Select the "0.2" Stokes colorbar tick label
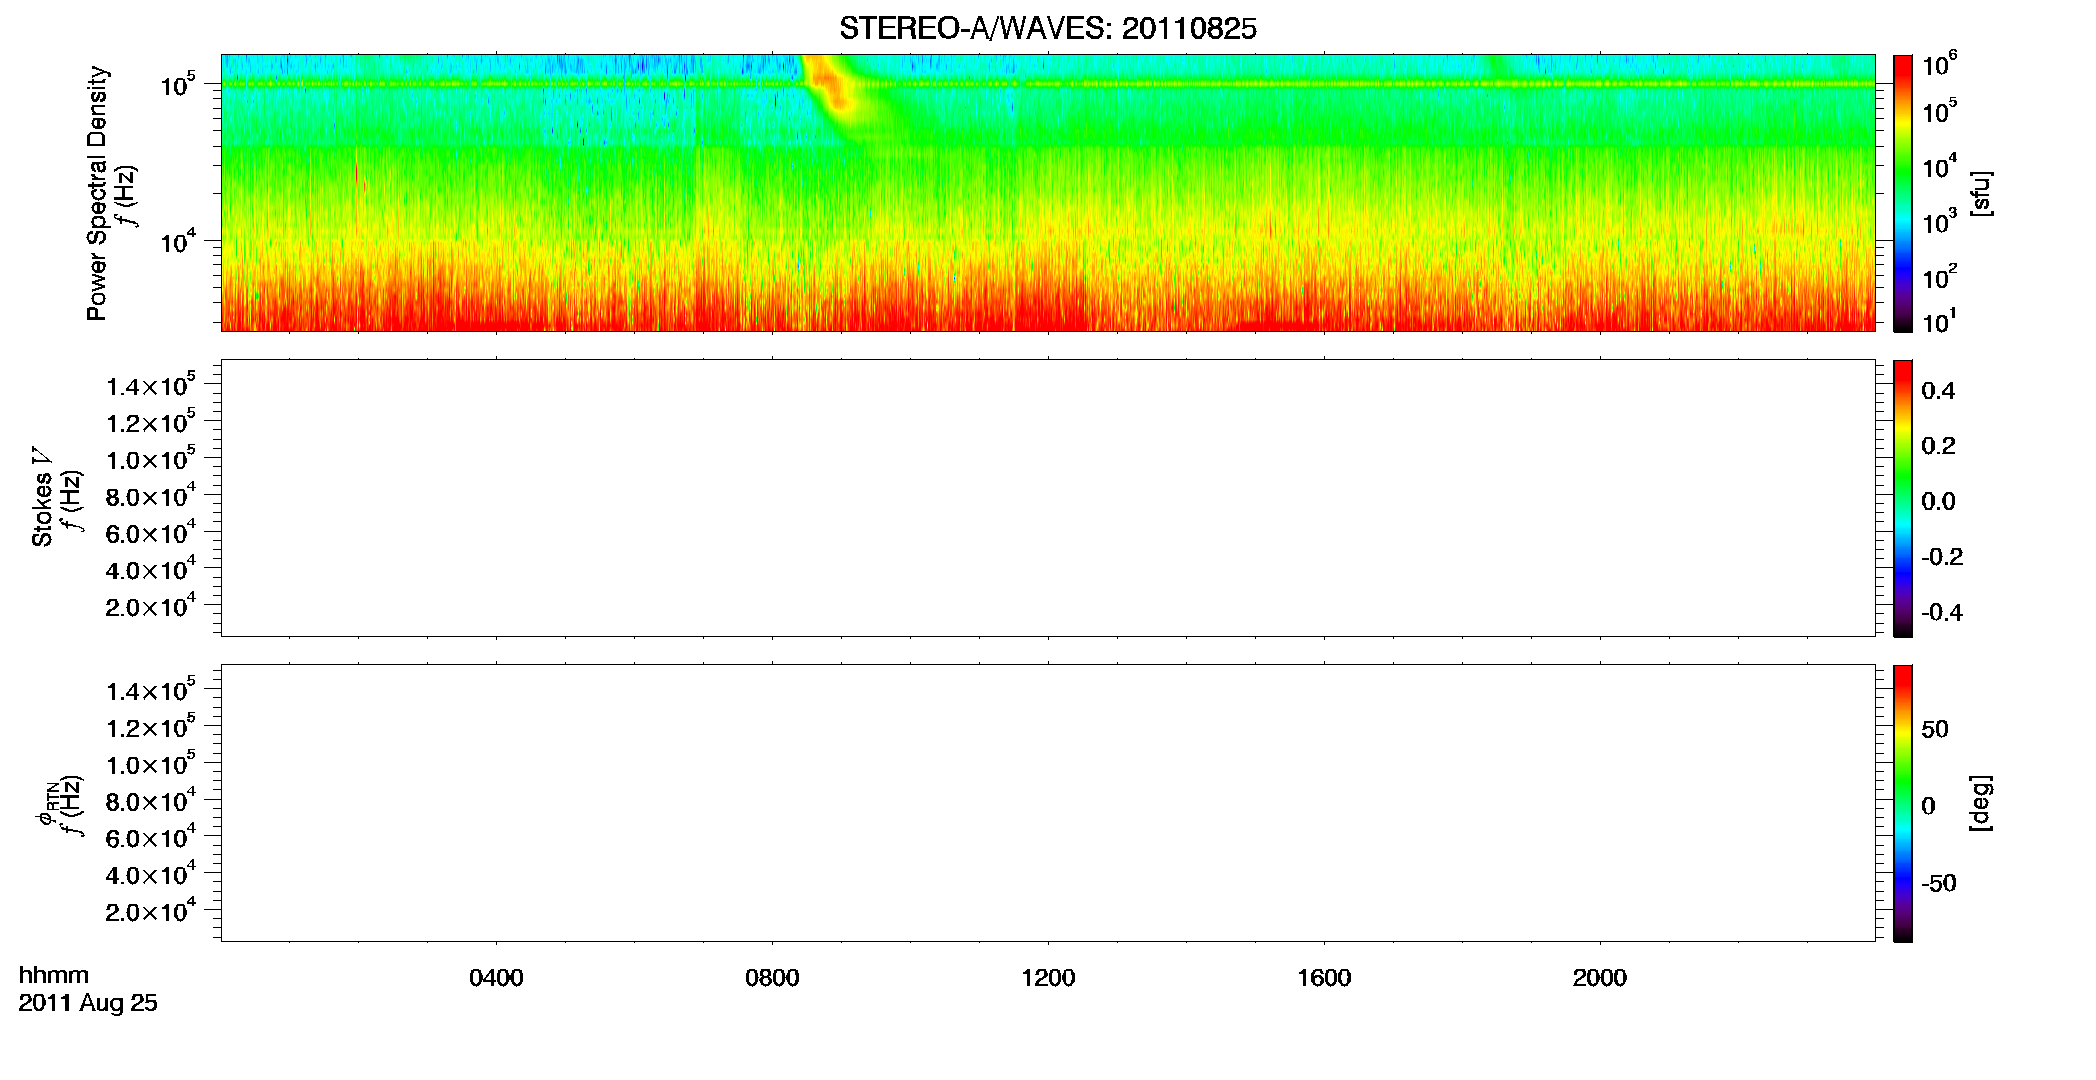Screen dimensions: 2096x1080 pos(1938,446)
